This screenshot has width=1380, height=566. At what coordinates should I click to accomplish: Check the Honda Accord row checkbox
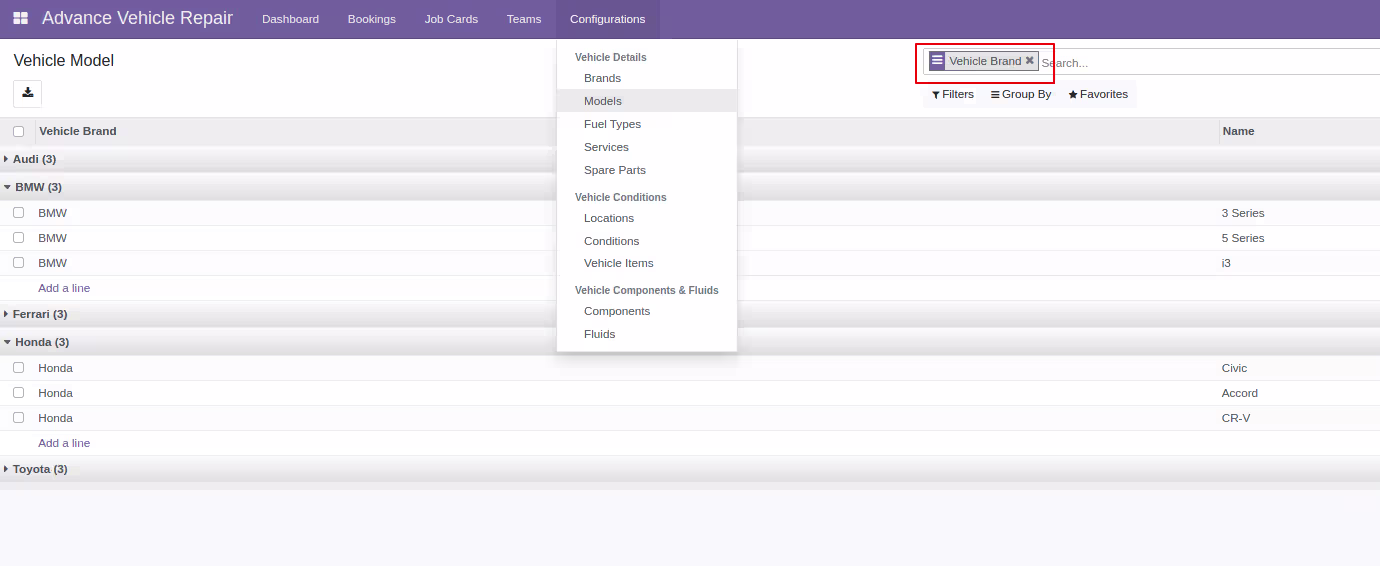18,392
